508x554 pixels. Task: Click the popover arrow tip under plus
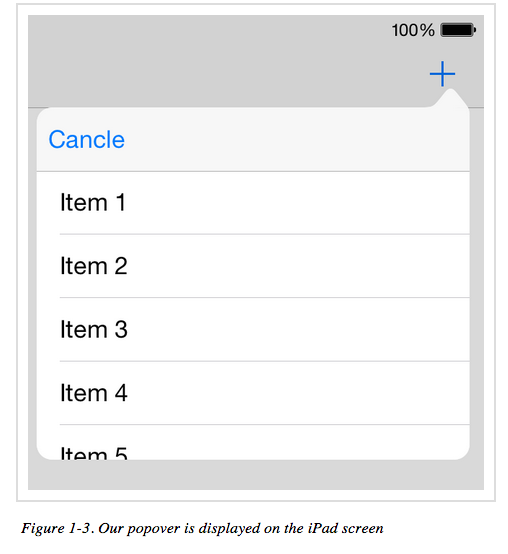coord(450,93)
